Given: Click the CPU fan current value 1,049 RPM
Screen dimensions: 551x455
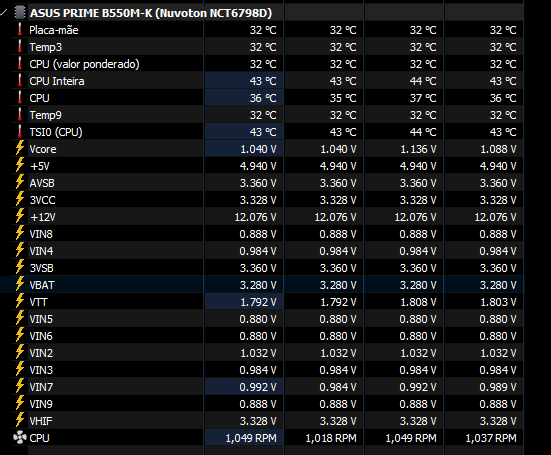Looking at the screenshot, I should [x=251, y=438].
